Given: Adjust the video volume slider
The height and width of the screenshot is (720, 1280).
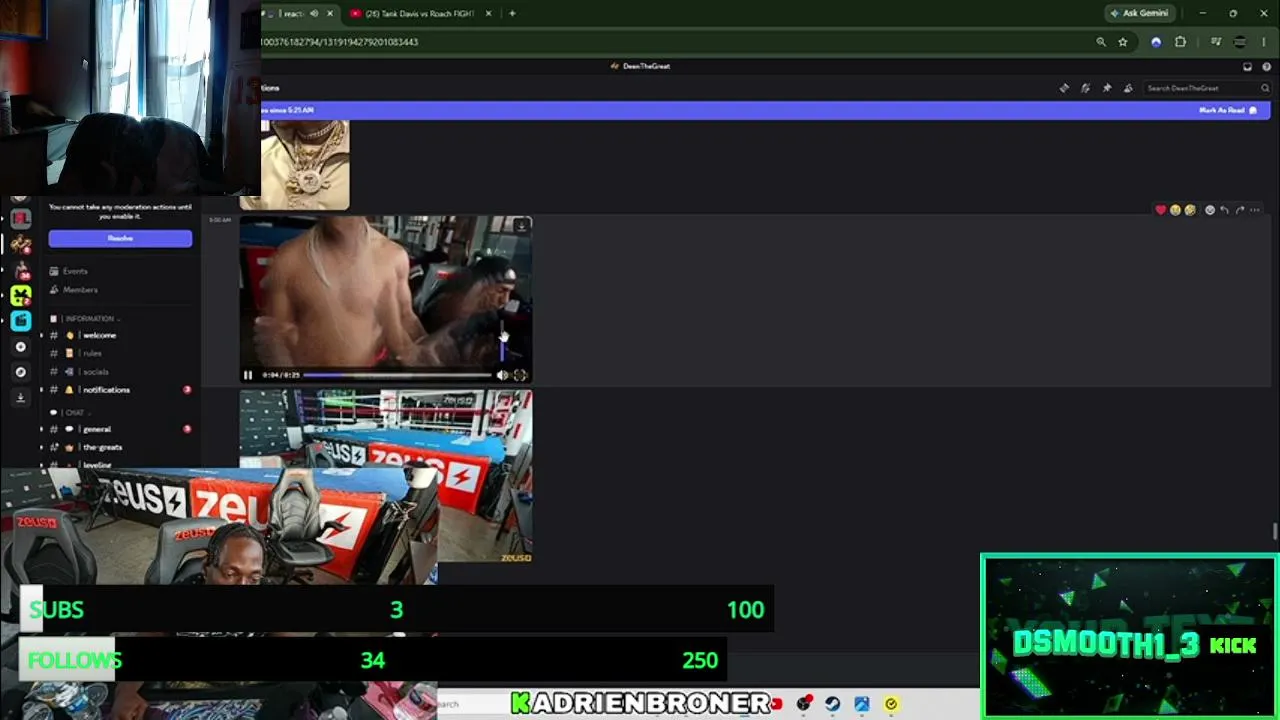Looking at the screenshot, I should coord(502,340).
